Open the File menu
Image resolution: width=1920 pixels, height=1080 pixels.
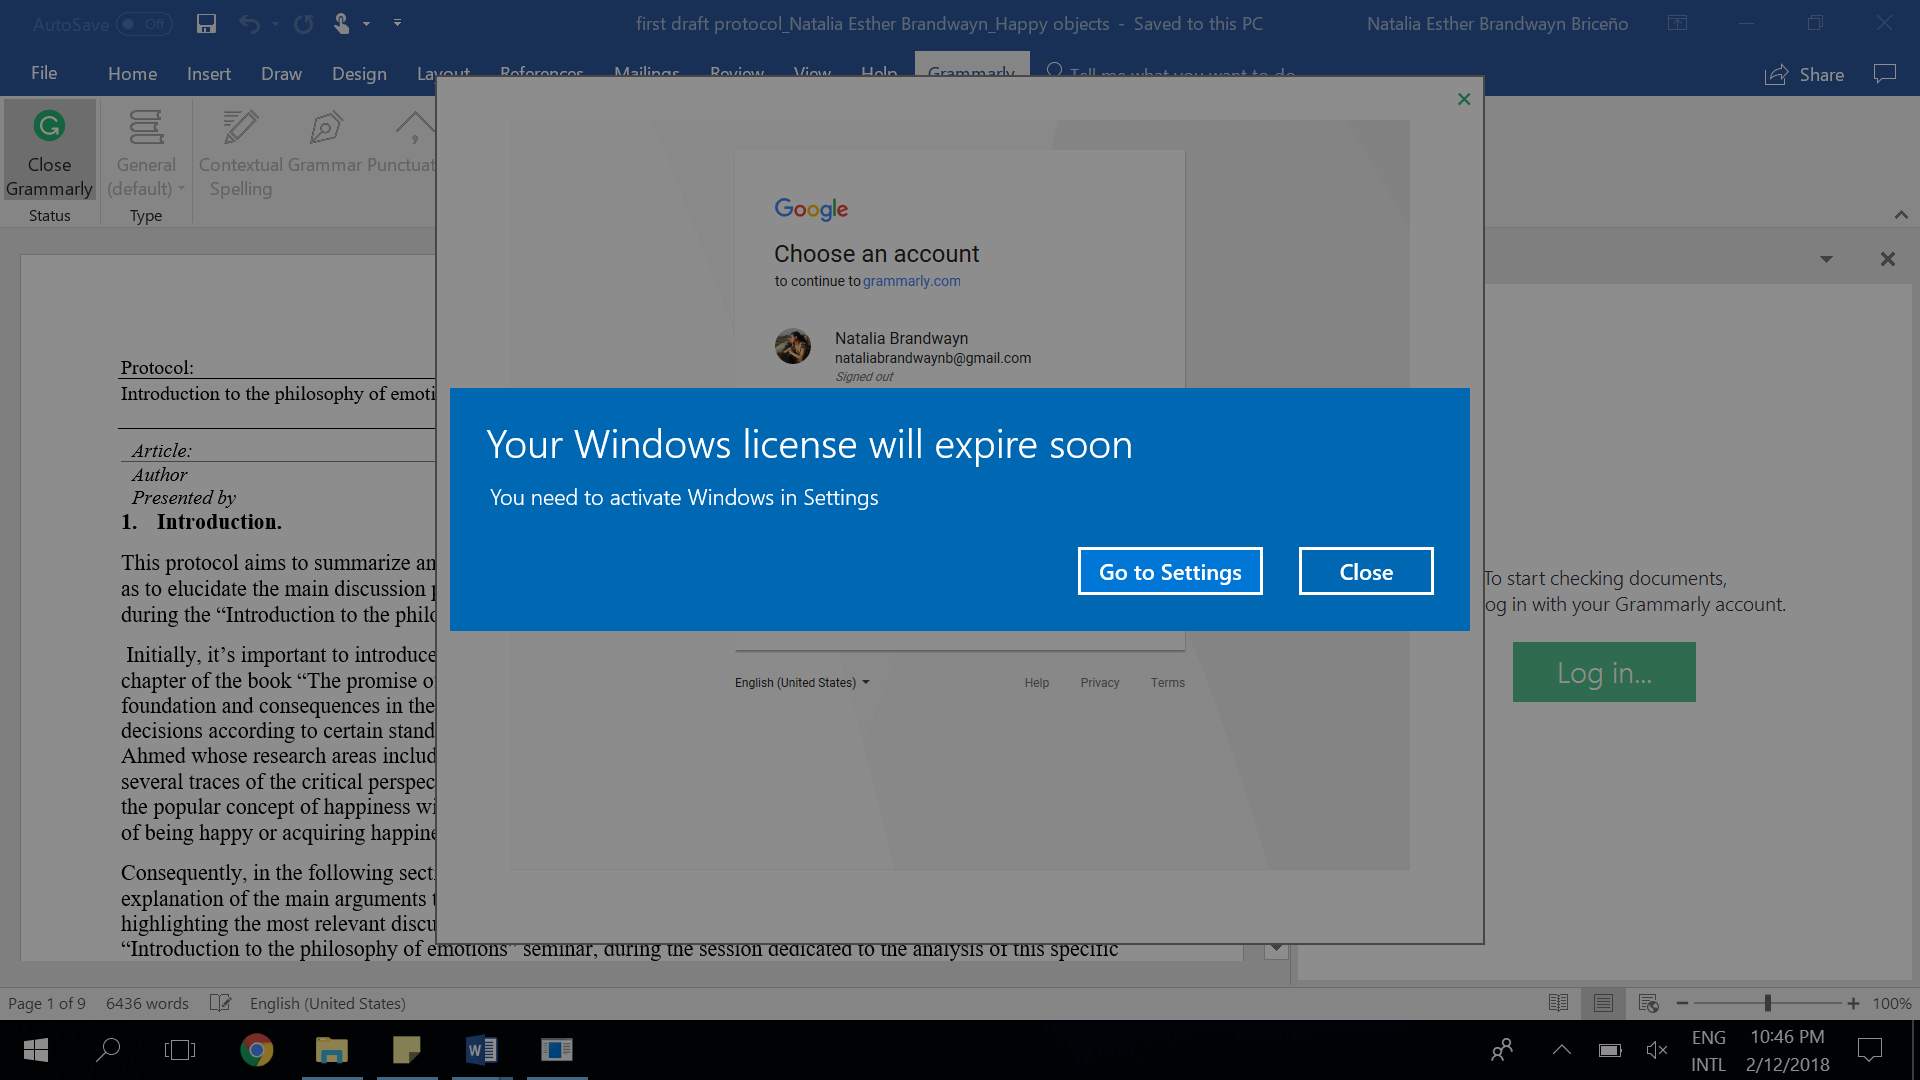[44, 73]
